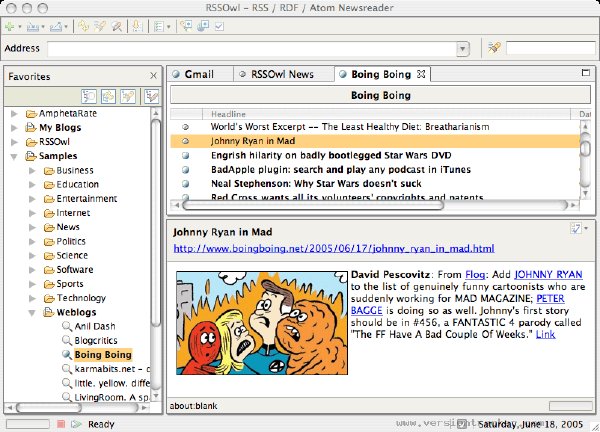The height and width of the screenshot is (432, 600).
Task: Open the Address history dropdown
Action: pos(463,49)
